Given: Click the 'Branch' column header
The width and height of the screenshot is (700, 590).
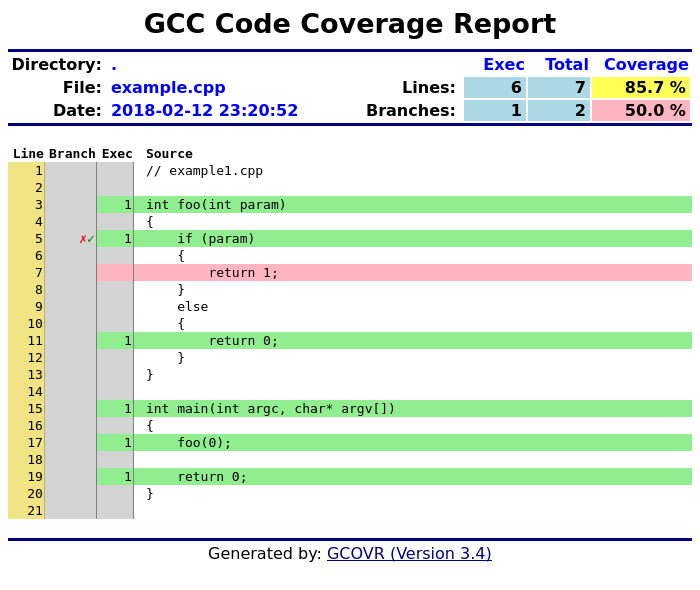Looking at the screenshot, I should pos(72,154).
